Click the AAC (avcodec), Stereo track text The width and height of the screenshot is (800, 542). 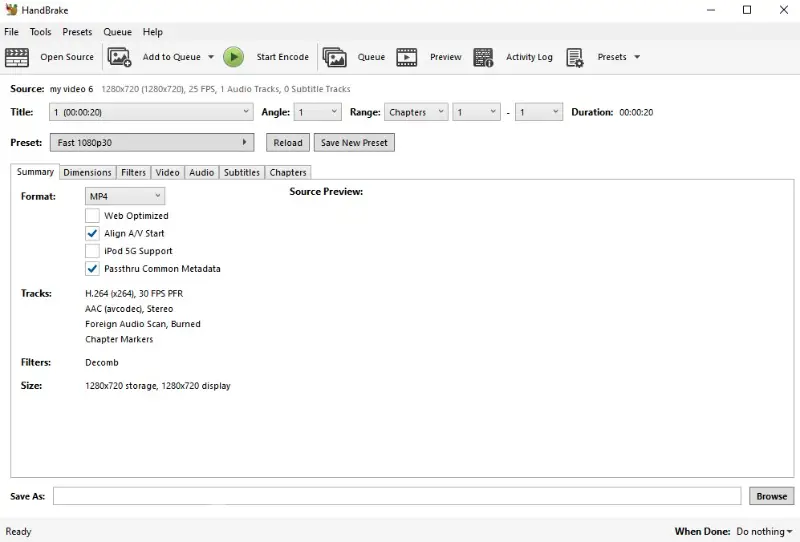(129, 309)
